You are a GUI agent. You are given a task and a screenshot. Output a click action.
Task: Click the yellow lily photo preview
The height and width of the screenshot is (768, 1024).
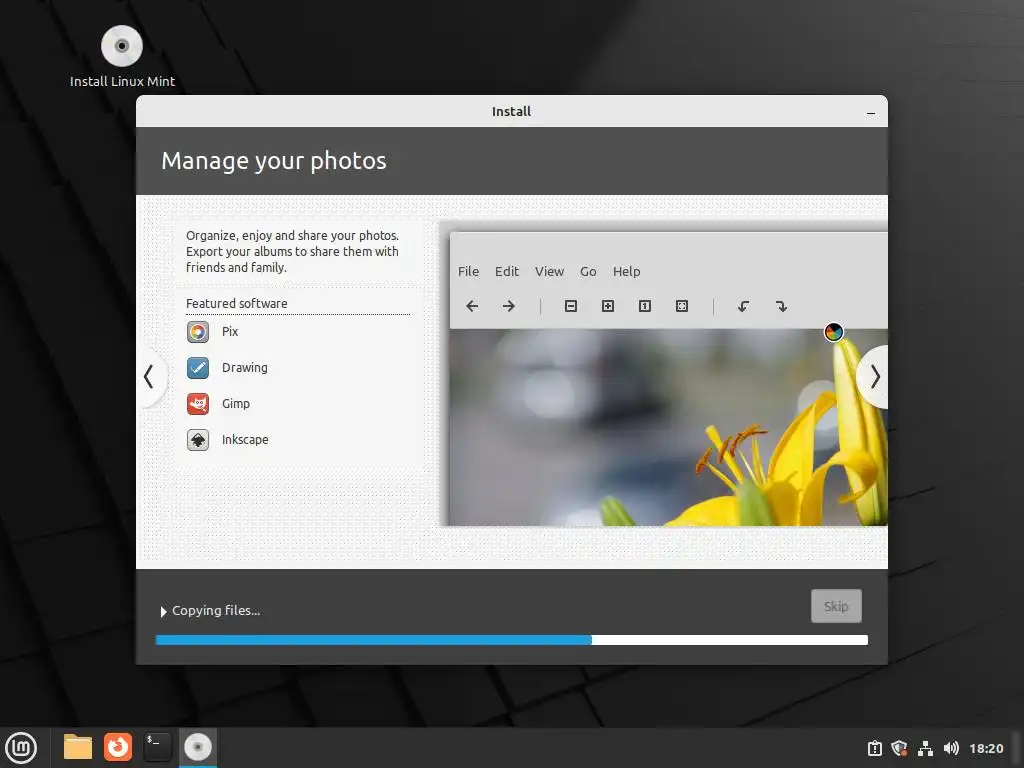point(668,427)
